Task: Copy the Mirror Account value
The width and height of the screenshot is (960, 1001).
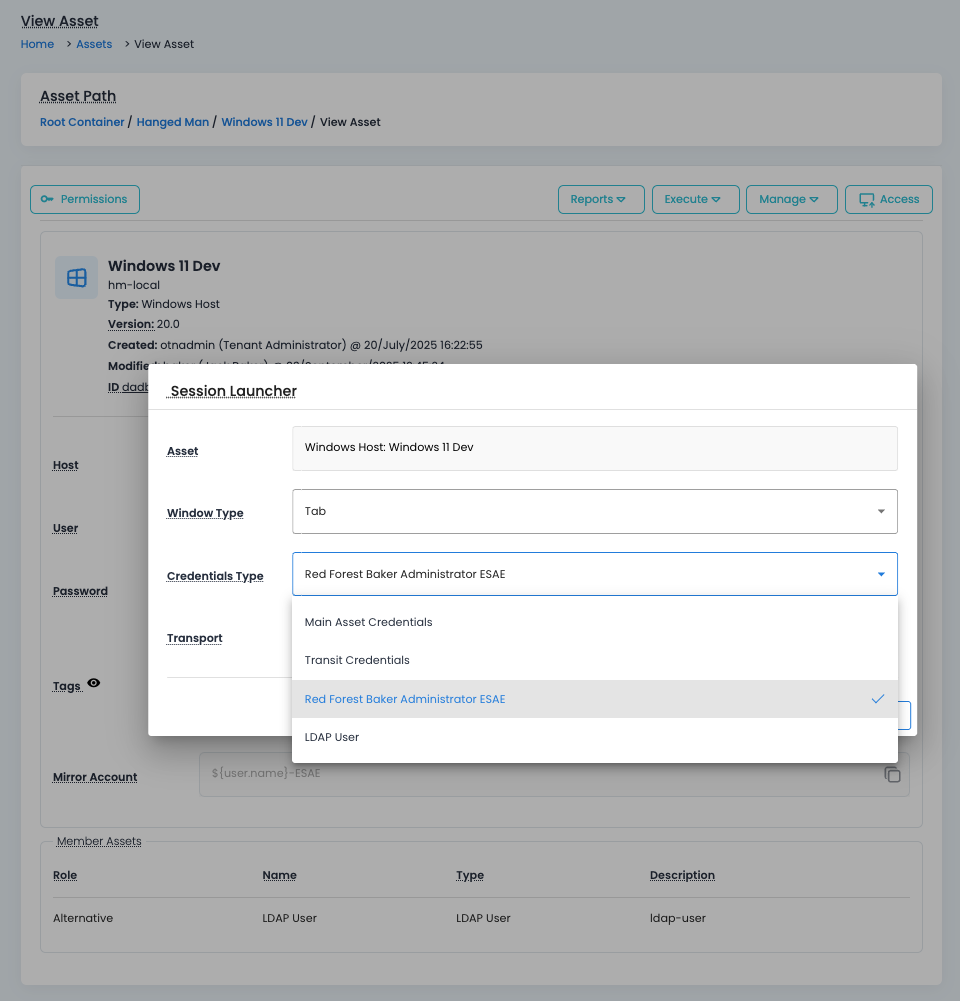Action: point(893,775)
